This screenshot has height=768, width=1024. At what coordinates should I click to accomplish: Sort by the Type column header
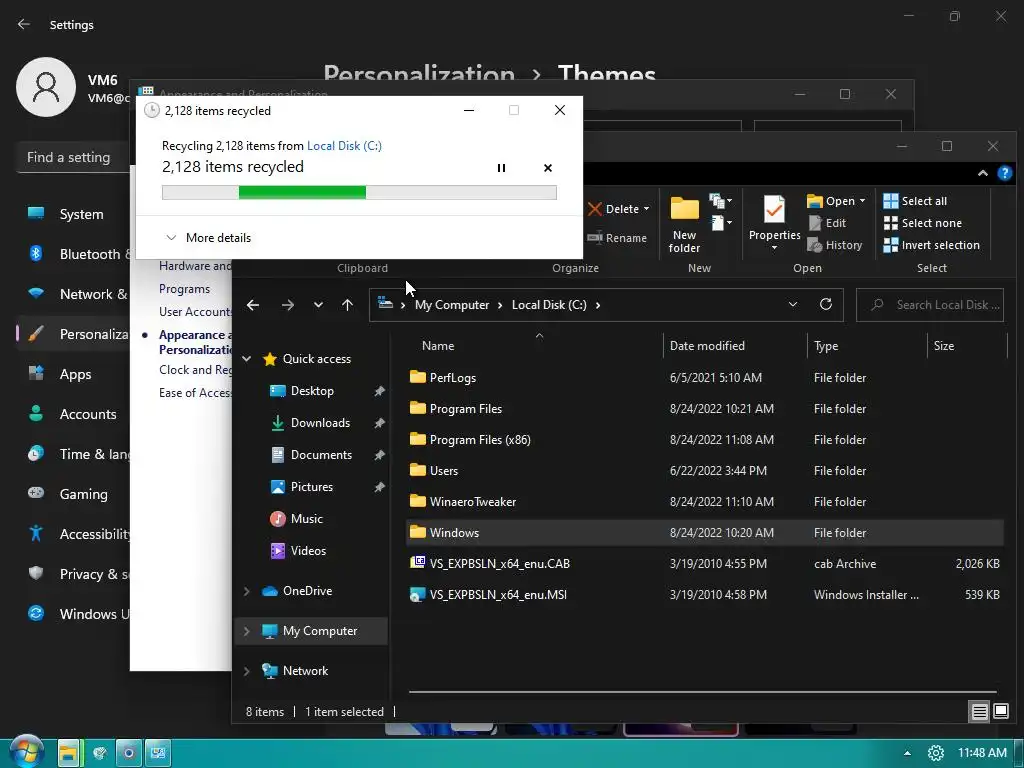(825, 346)
